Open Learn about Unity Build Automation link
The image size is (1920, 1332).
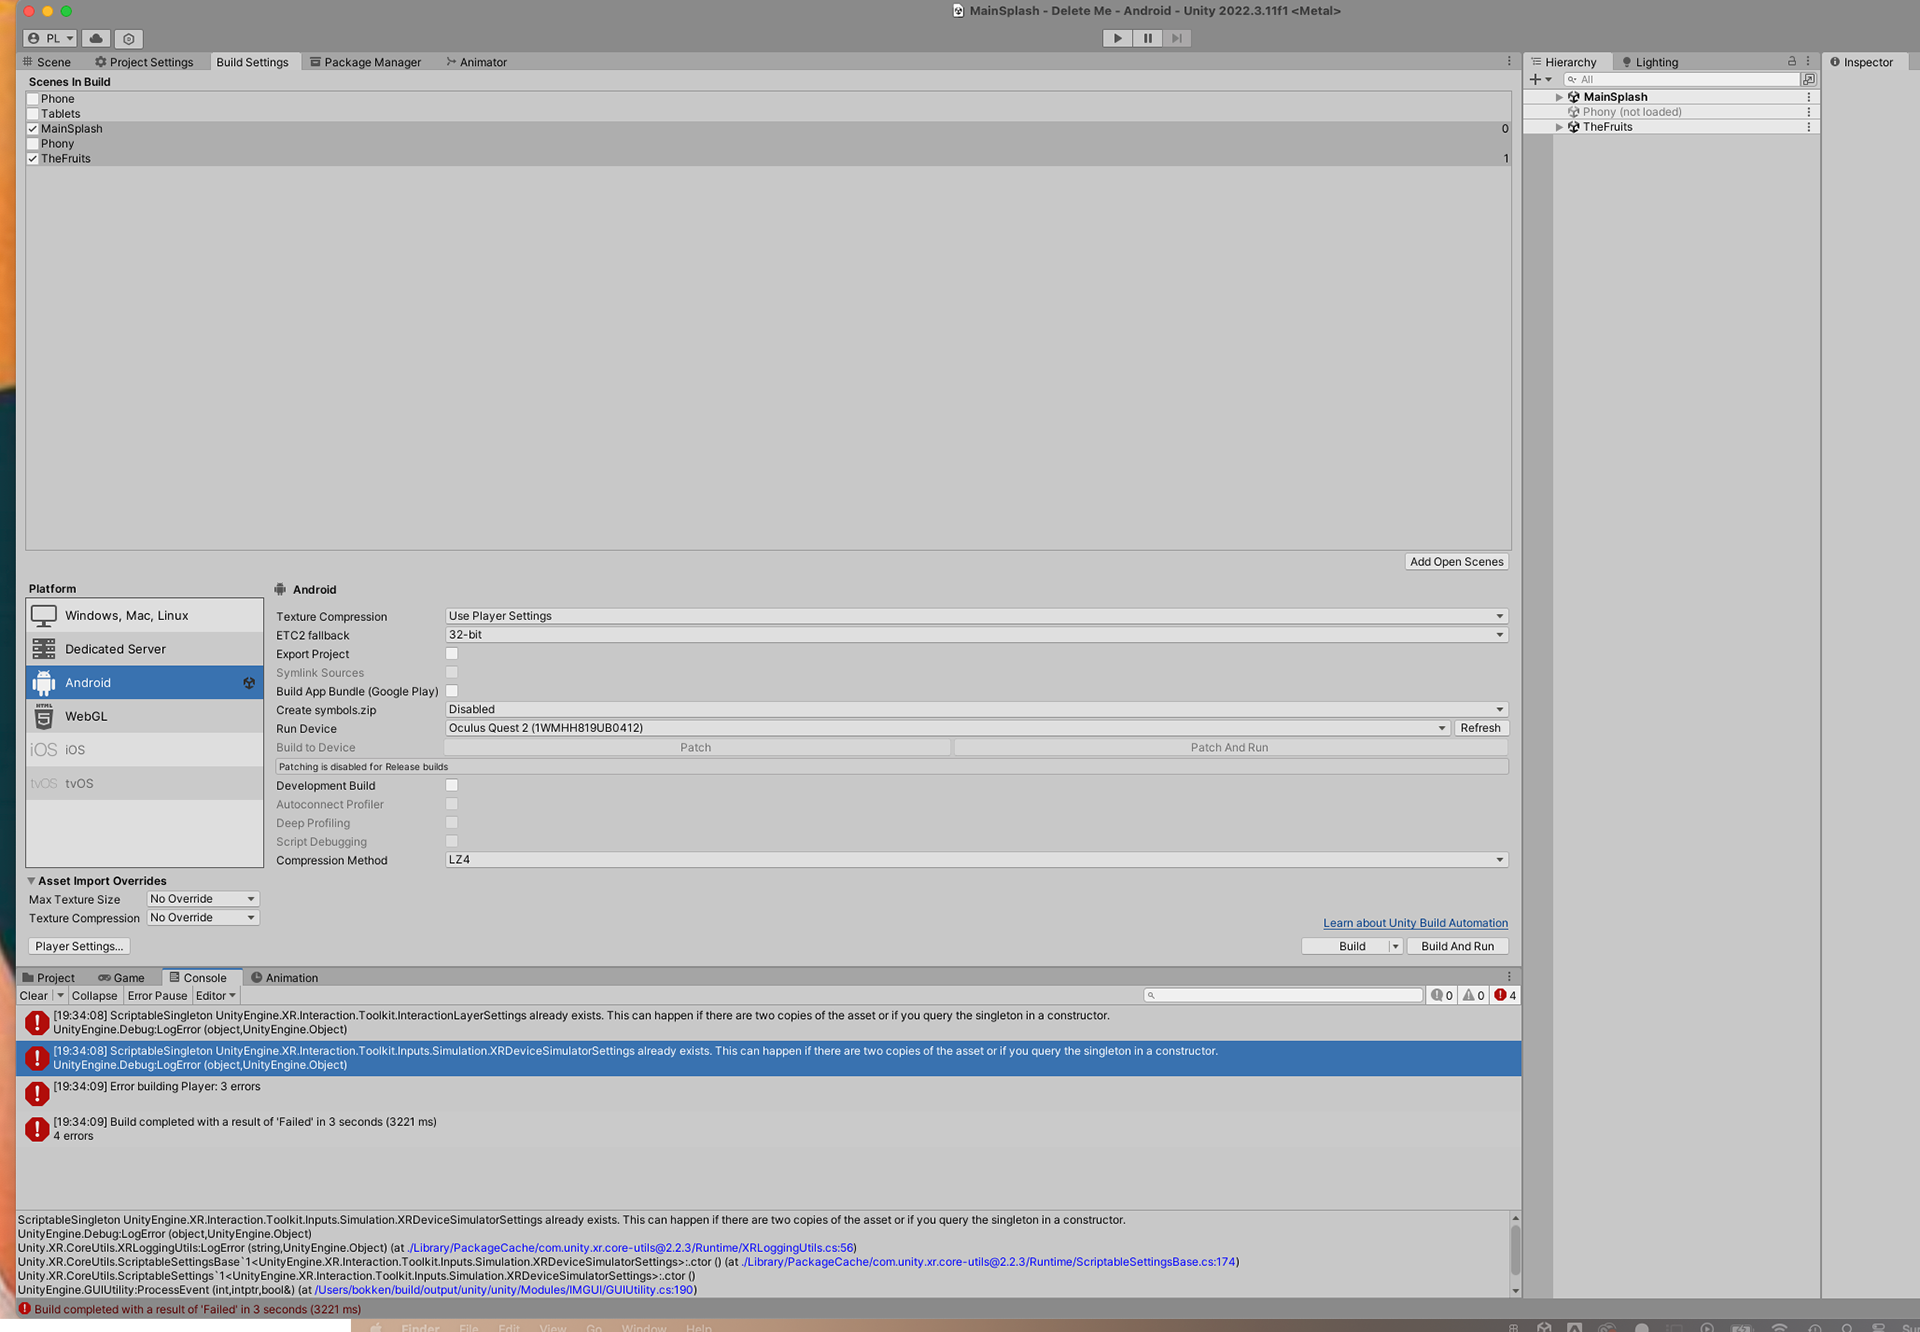click(1415, 923)
